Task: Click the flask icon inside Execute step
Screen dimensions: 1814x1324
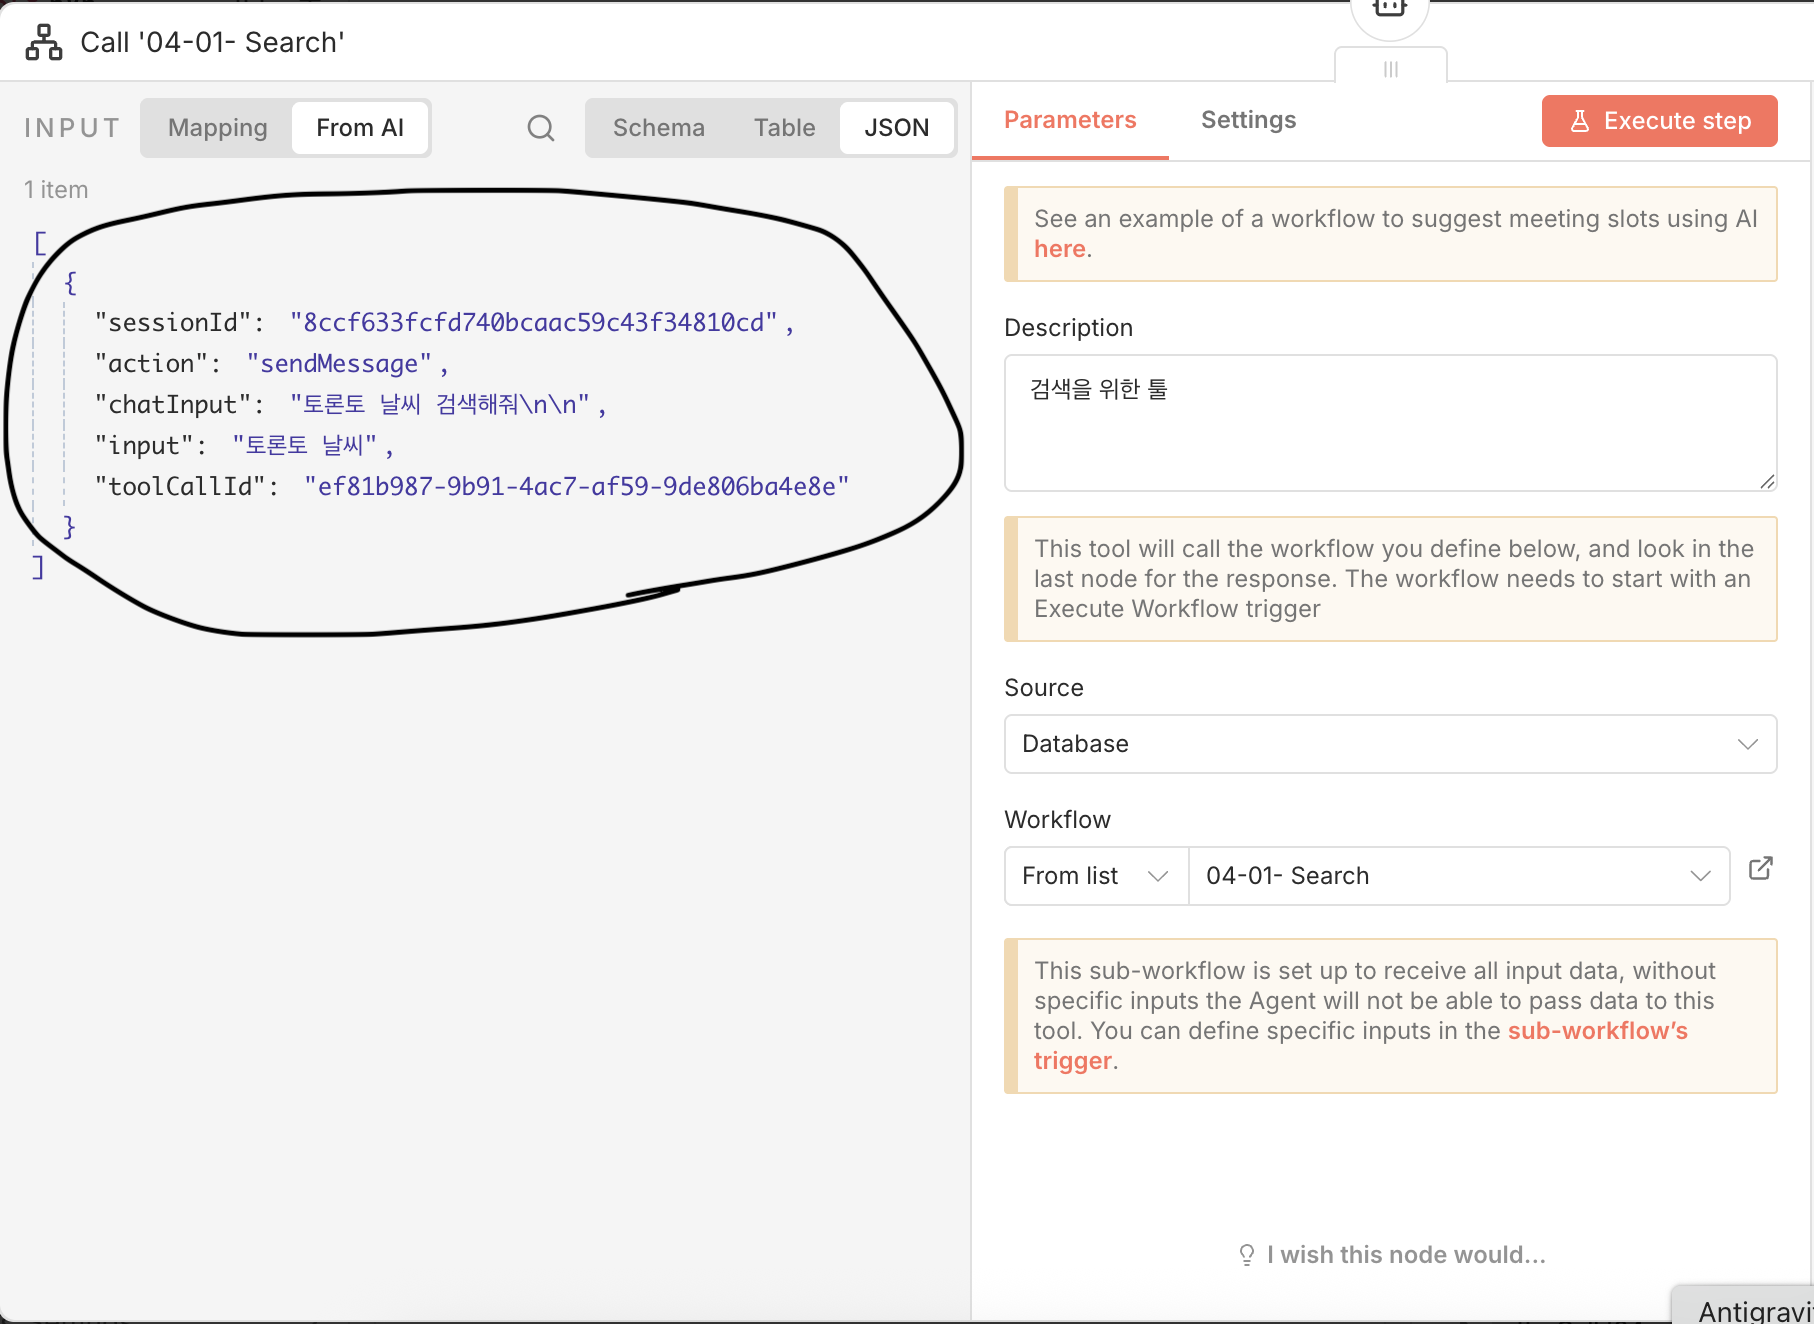Action: pos(1580,120)
